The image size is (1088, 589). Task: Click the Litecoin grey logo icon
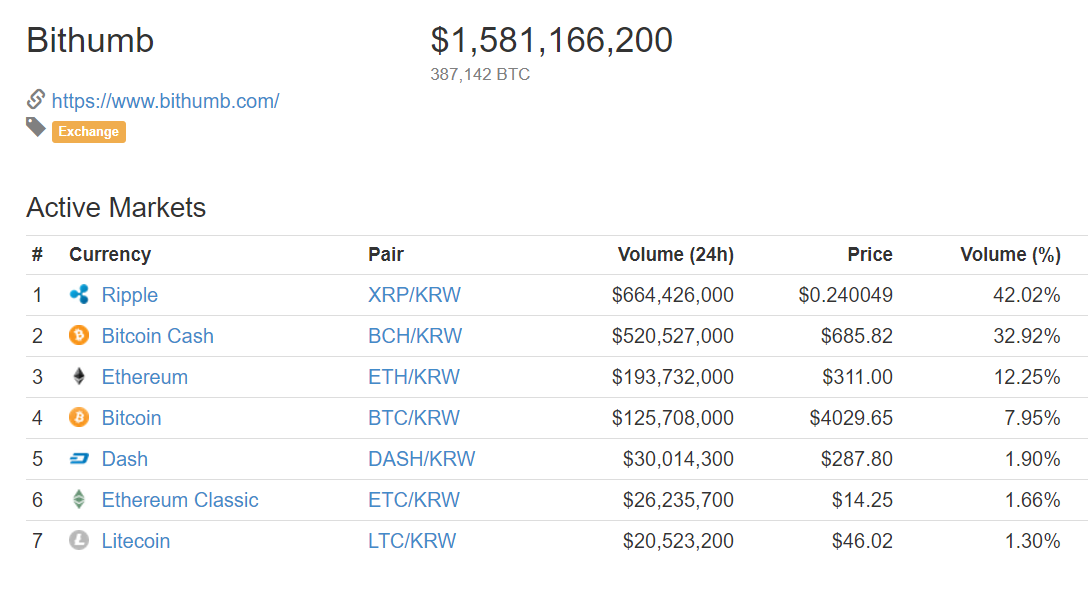pos(79,540)
